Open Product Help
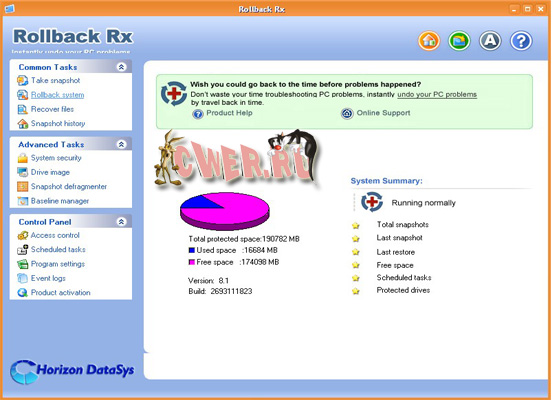The height and width of the screenshot is (400, 560). pos(229,113)
